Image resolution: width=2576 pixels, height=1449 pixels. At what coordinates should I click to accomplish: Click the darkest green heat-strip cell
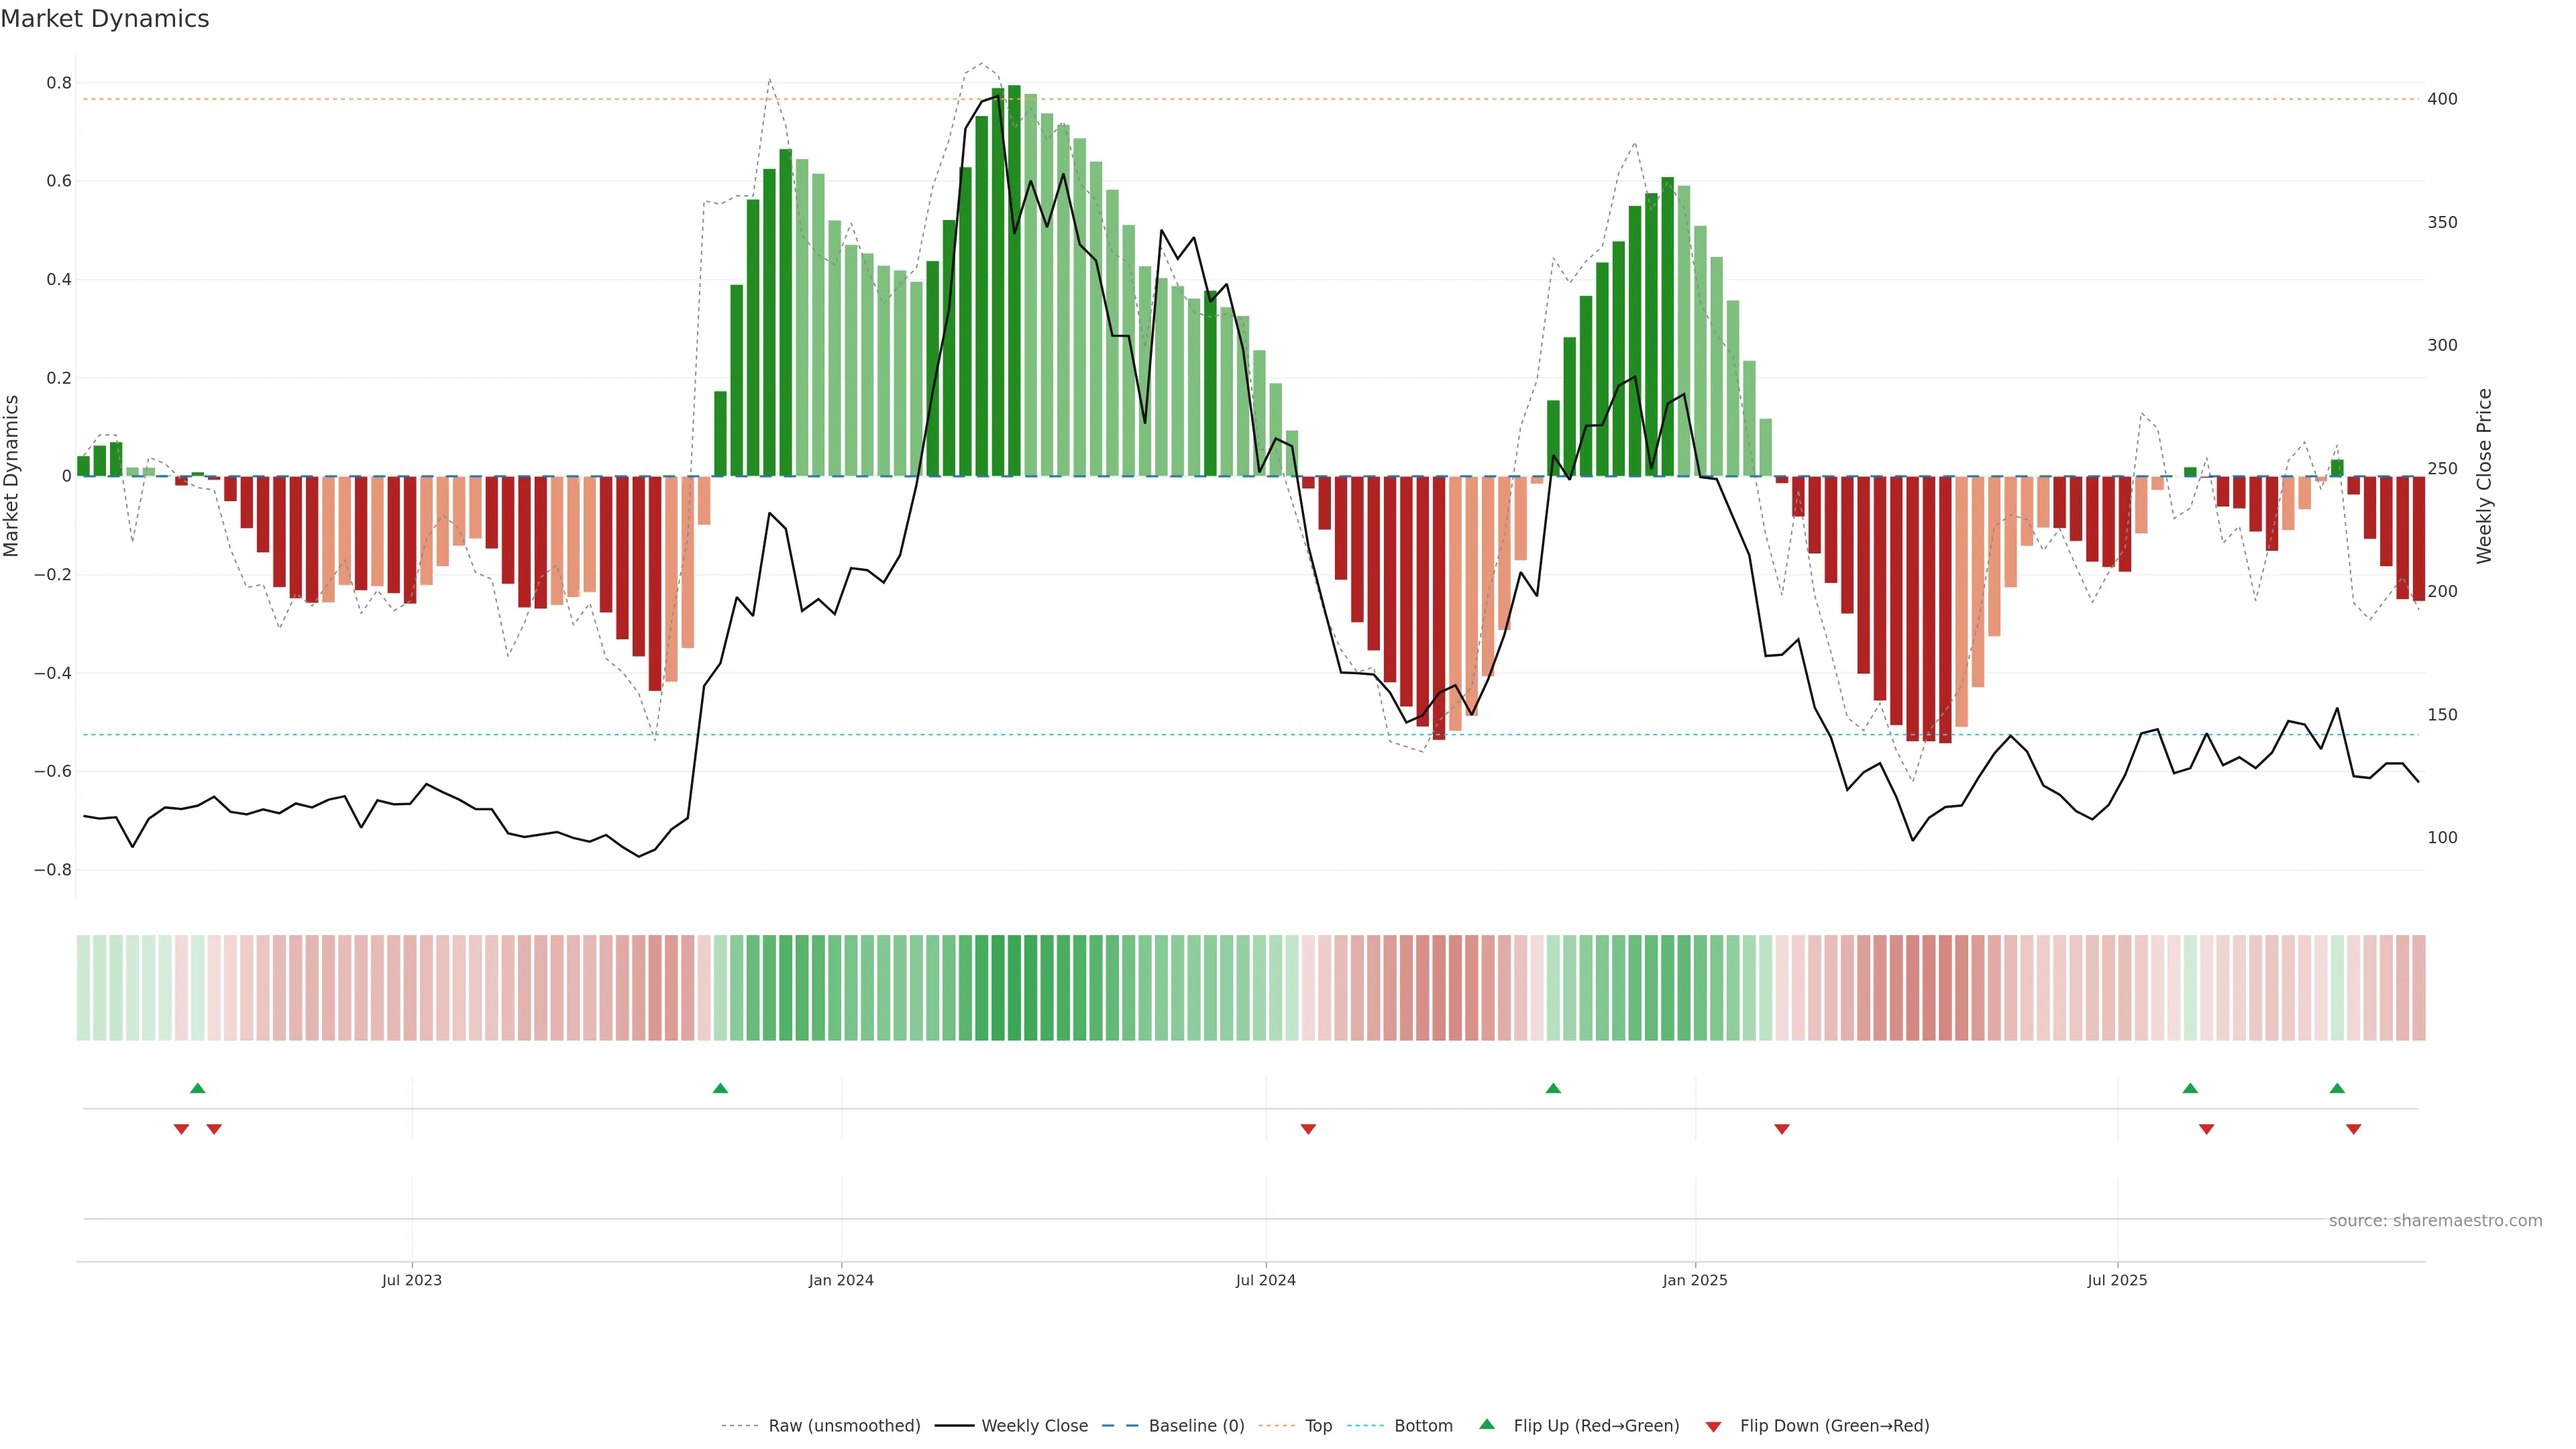point(1014,988)
